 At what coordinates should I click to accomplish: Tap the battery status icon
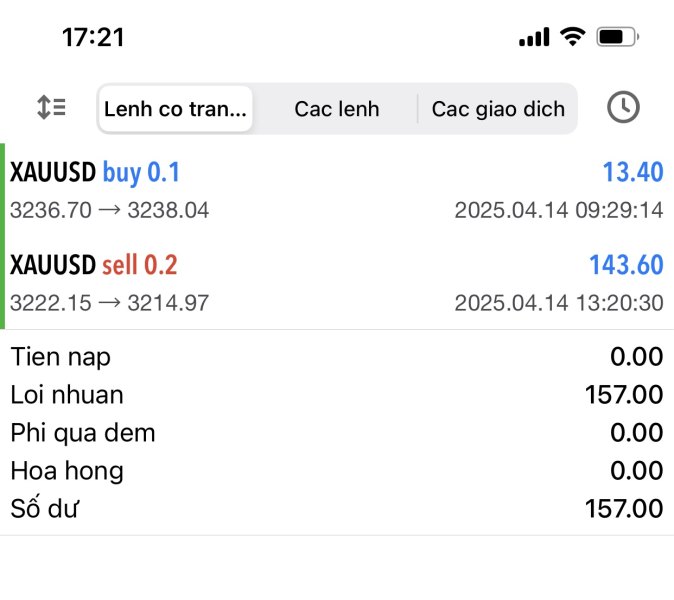(x=616, y=37)
